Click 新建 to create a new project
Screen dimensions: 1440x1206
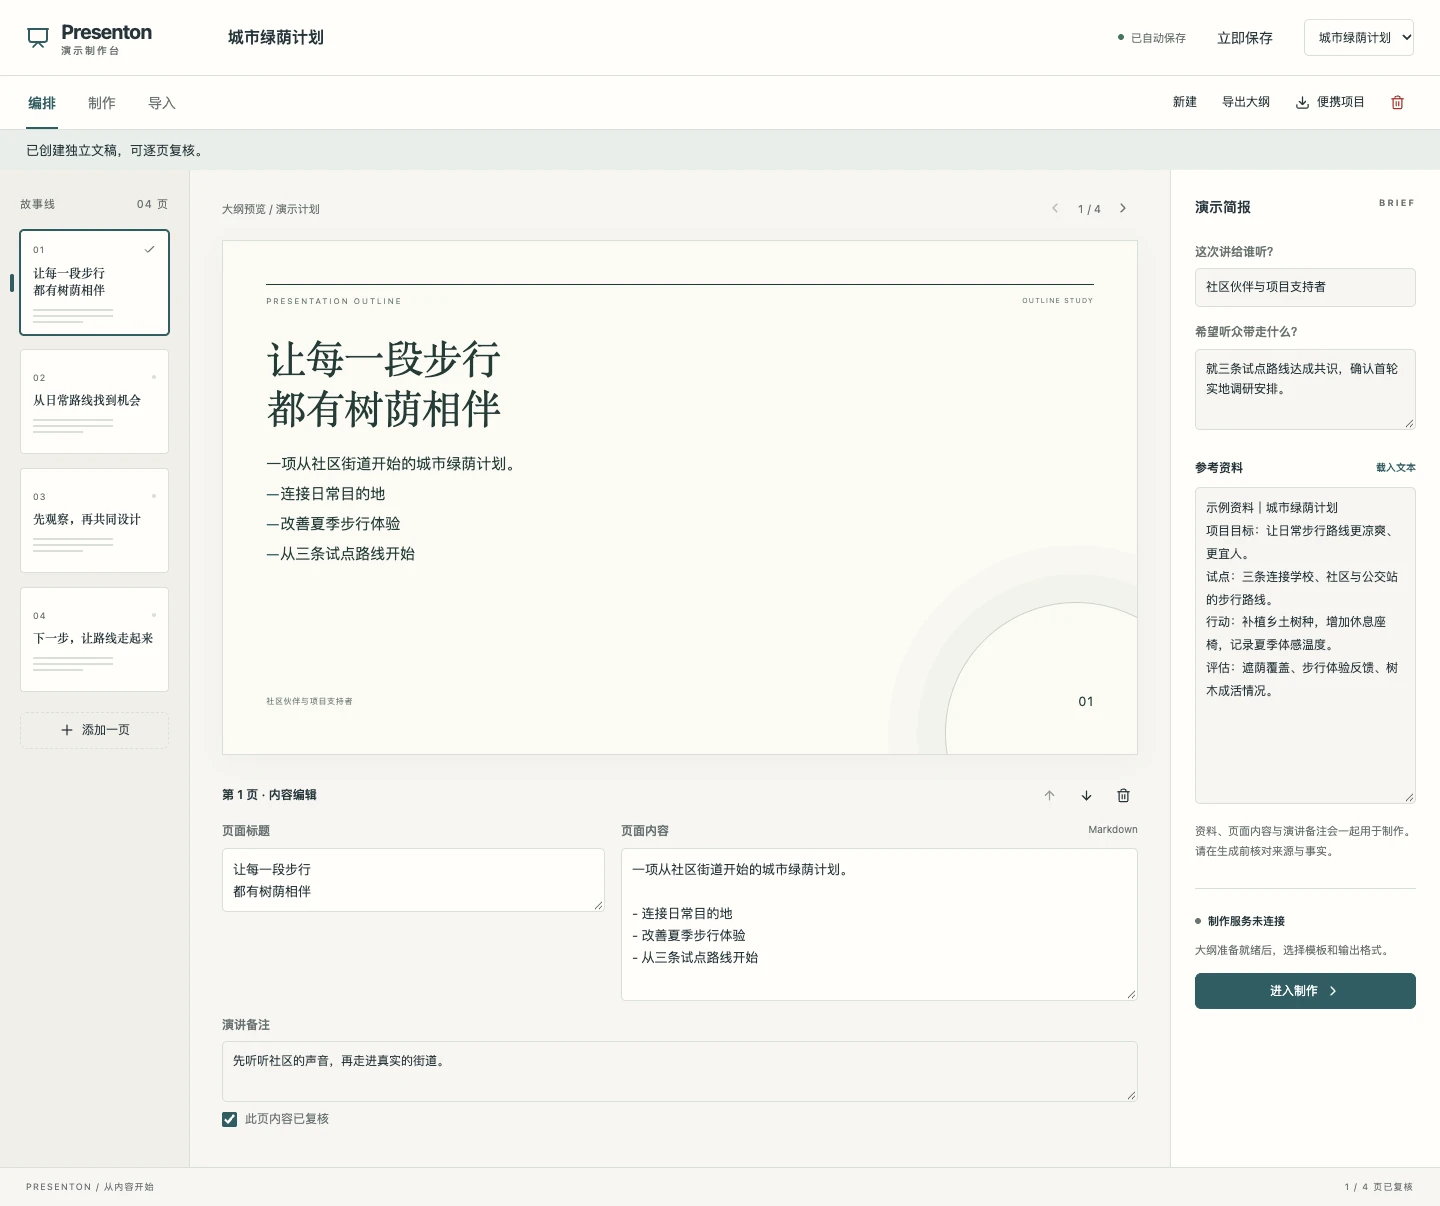[1185, 102]
